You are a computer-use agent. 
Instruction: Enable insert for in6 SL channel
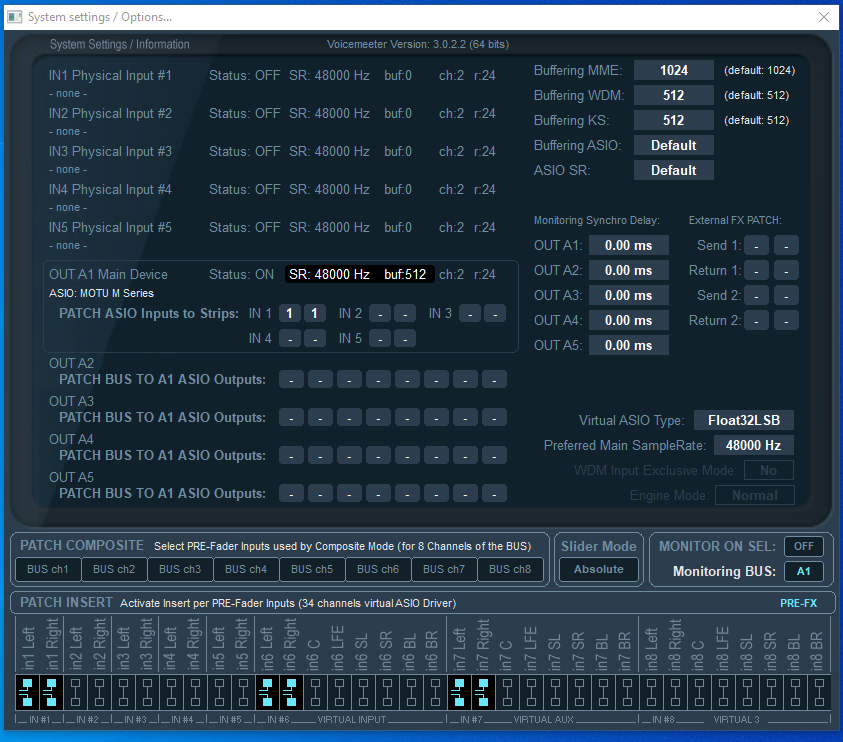[362, 690]
